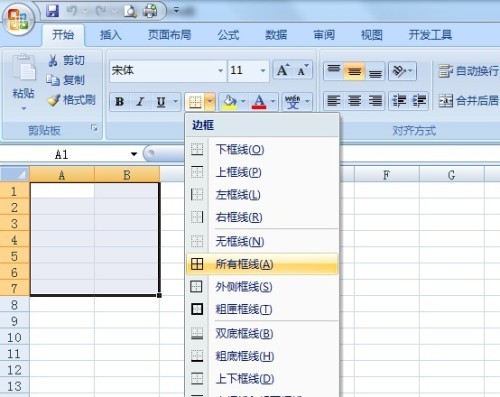Click the quick print icon

point(150,11)
